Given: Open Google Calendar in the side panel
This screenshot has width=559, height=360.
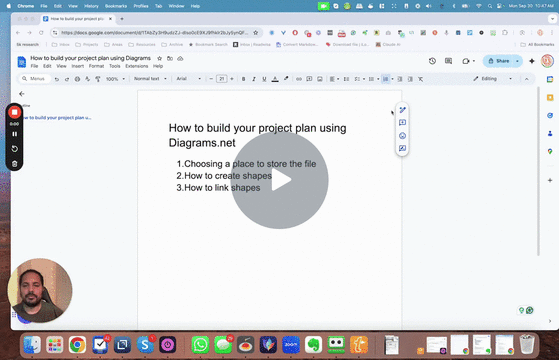Looking at the screenshot, I should point(550,79).
